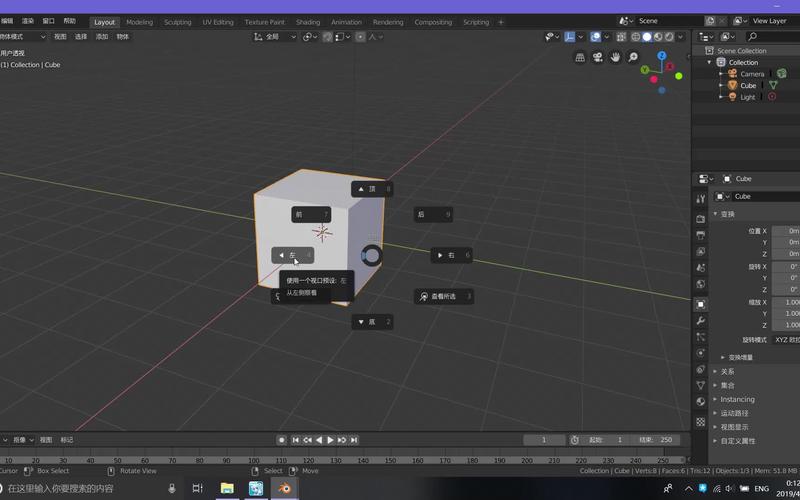The image size is (800, 500).
Task: Open Blender from the Windows taskbar
Action: click(285, 489)
